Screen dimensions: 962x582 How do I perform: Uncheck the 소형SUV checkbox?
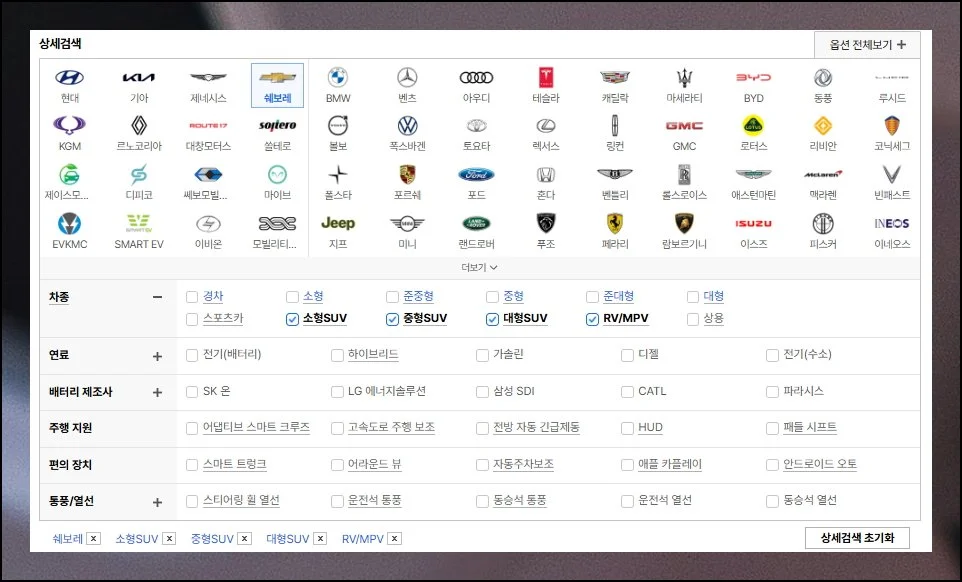click(x=292, y=319)
